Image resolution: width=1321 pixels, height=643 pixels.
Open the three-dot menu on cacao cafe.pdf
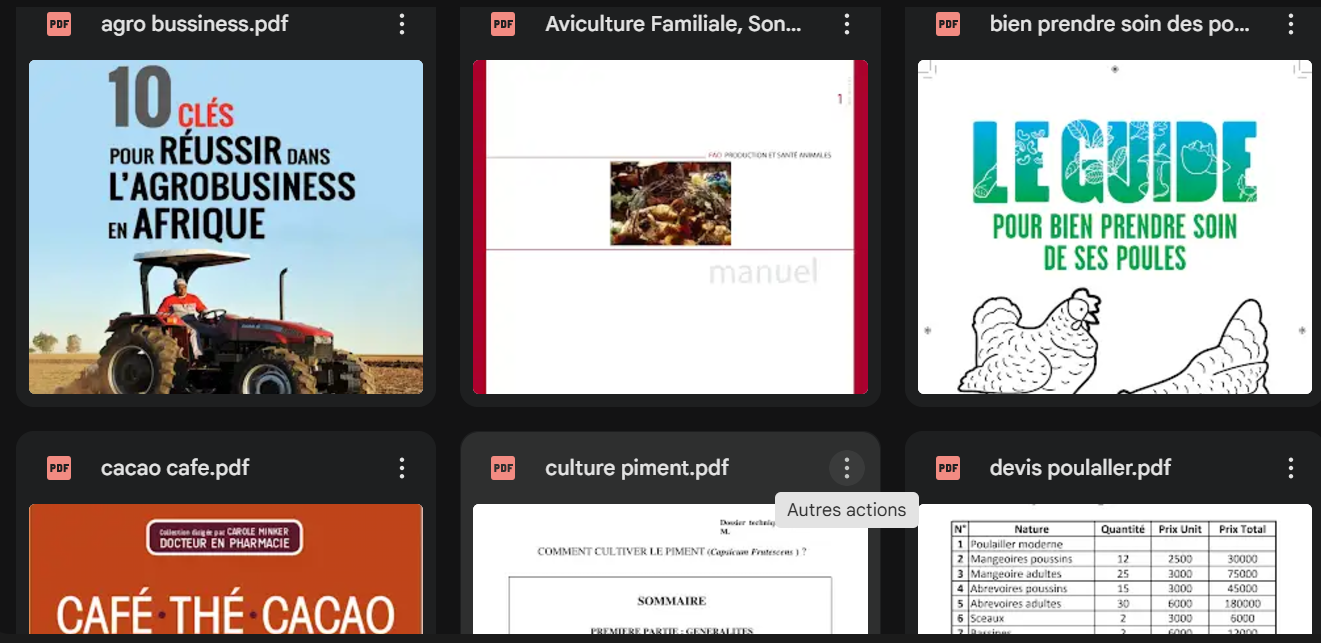tap(402, 467)
